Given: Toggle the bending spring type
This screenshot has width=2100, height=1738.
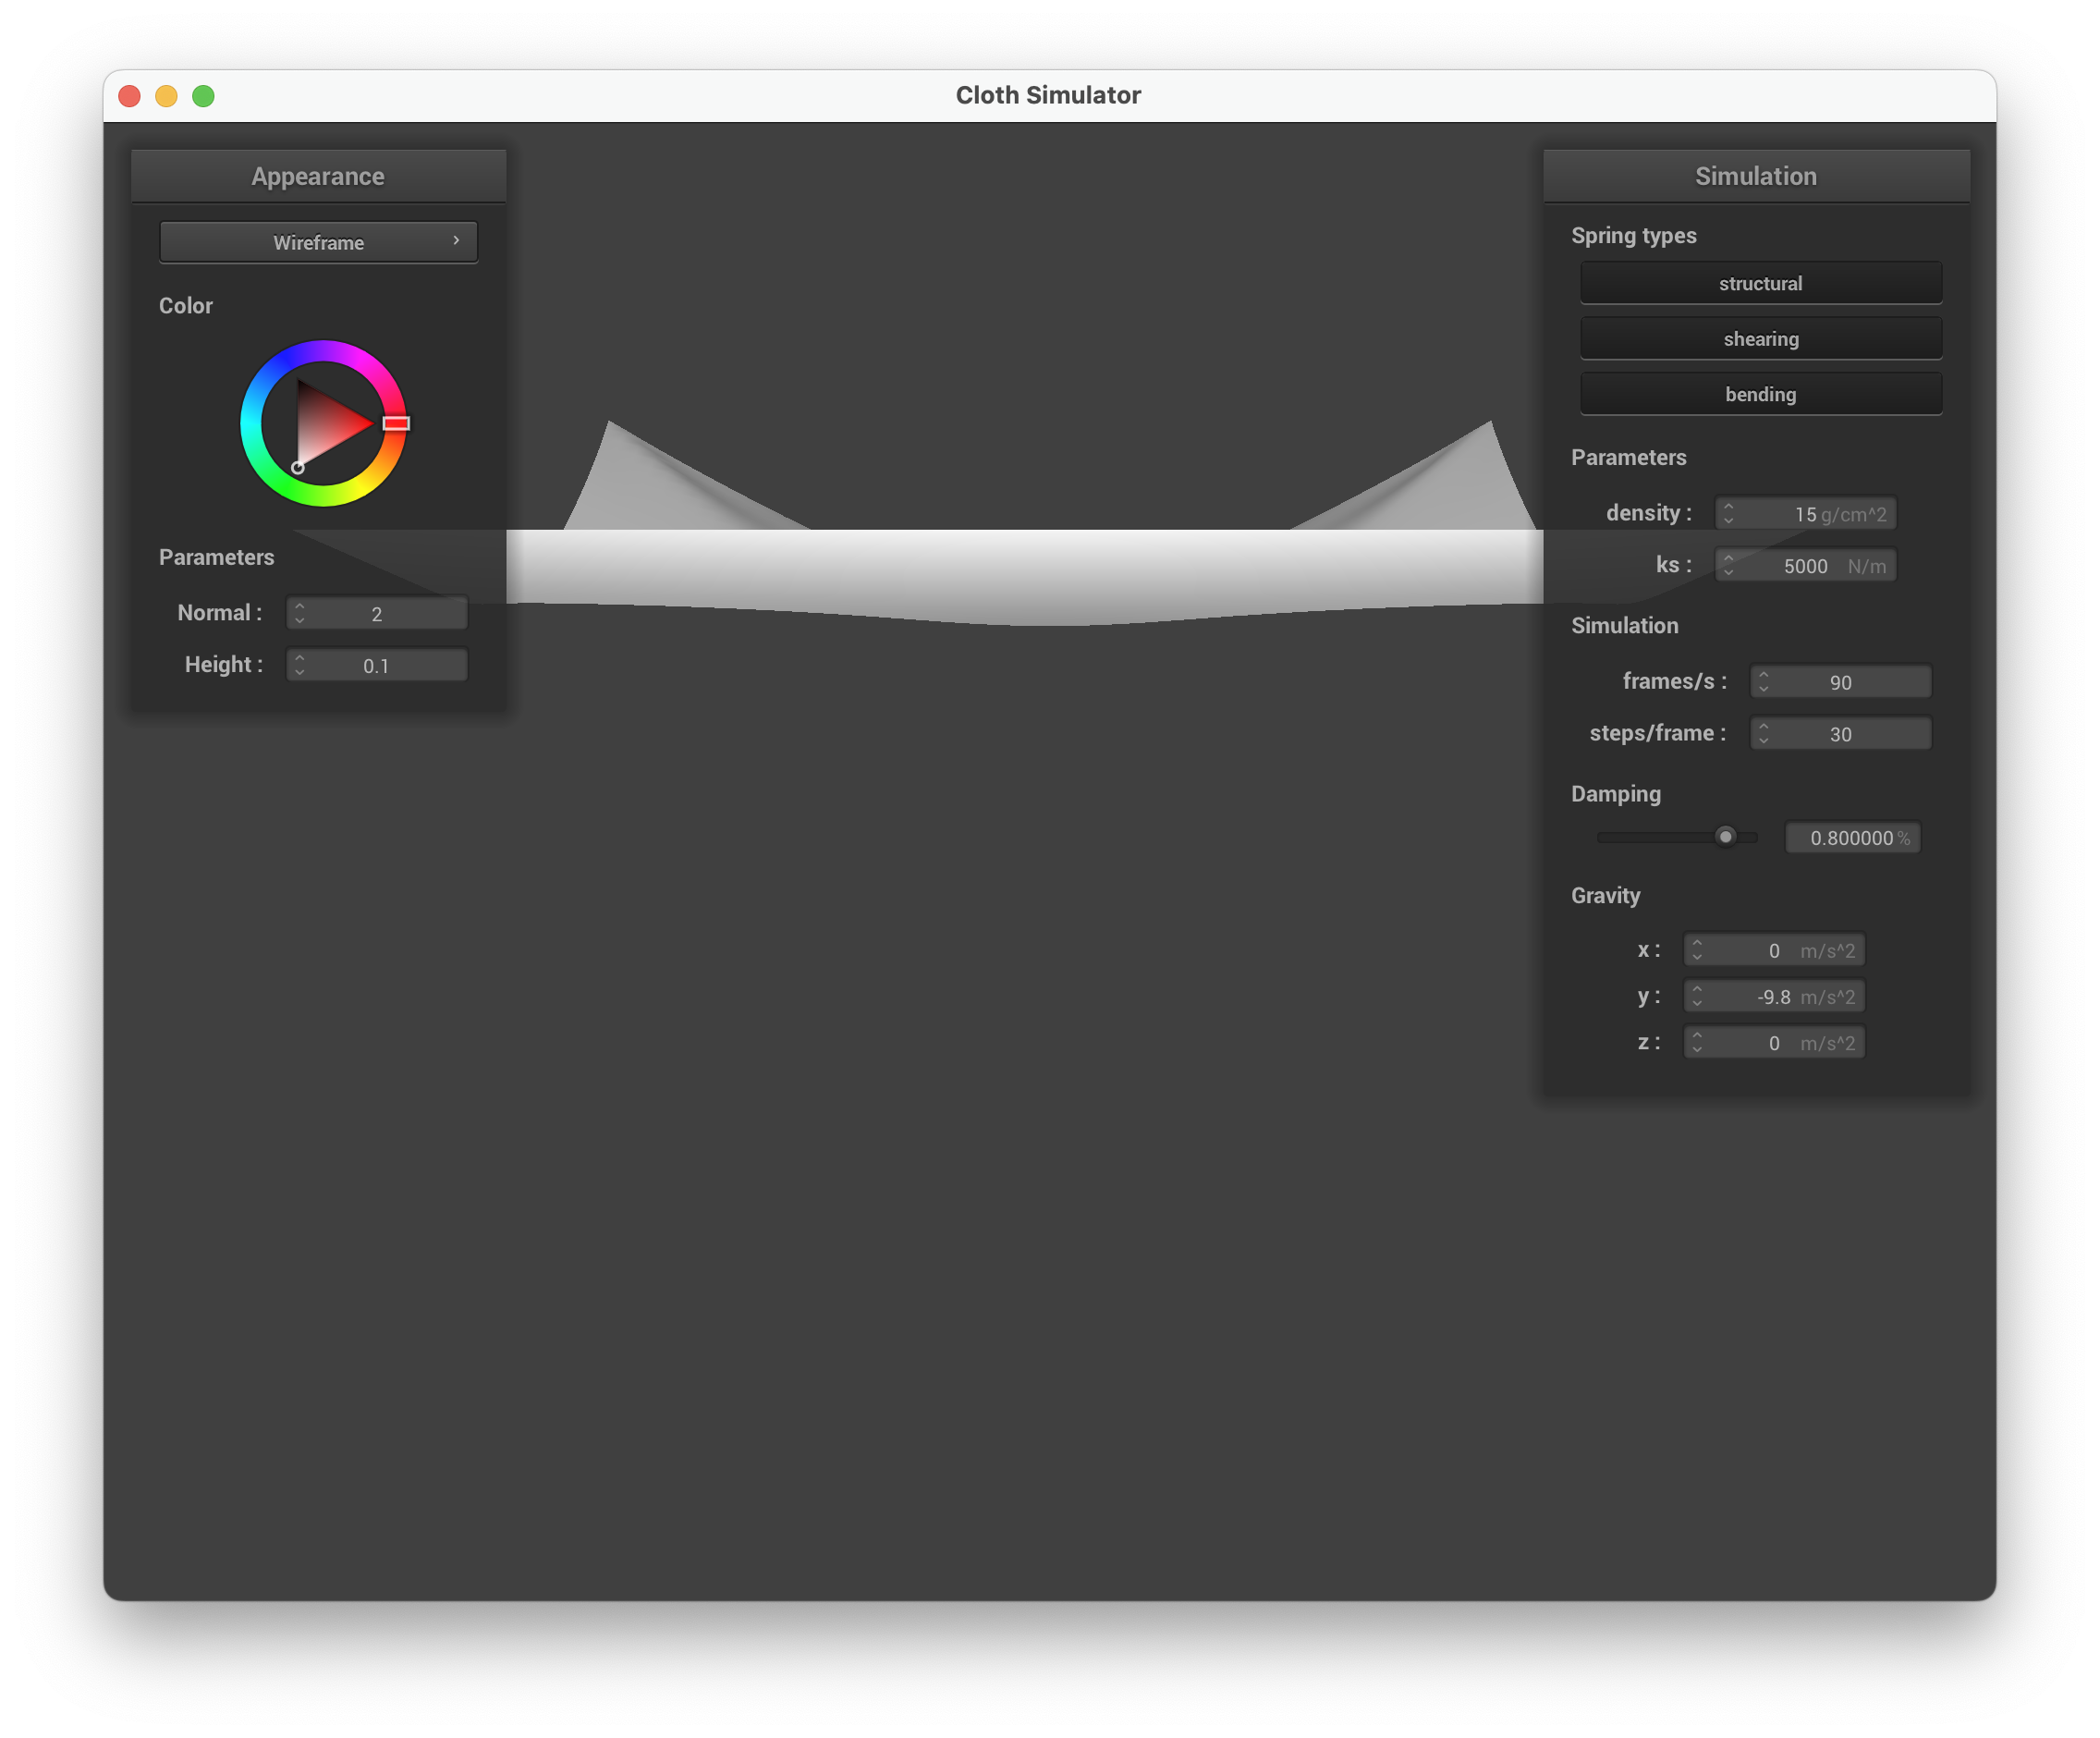Looking at the screenshot, I should 1760,394.
